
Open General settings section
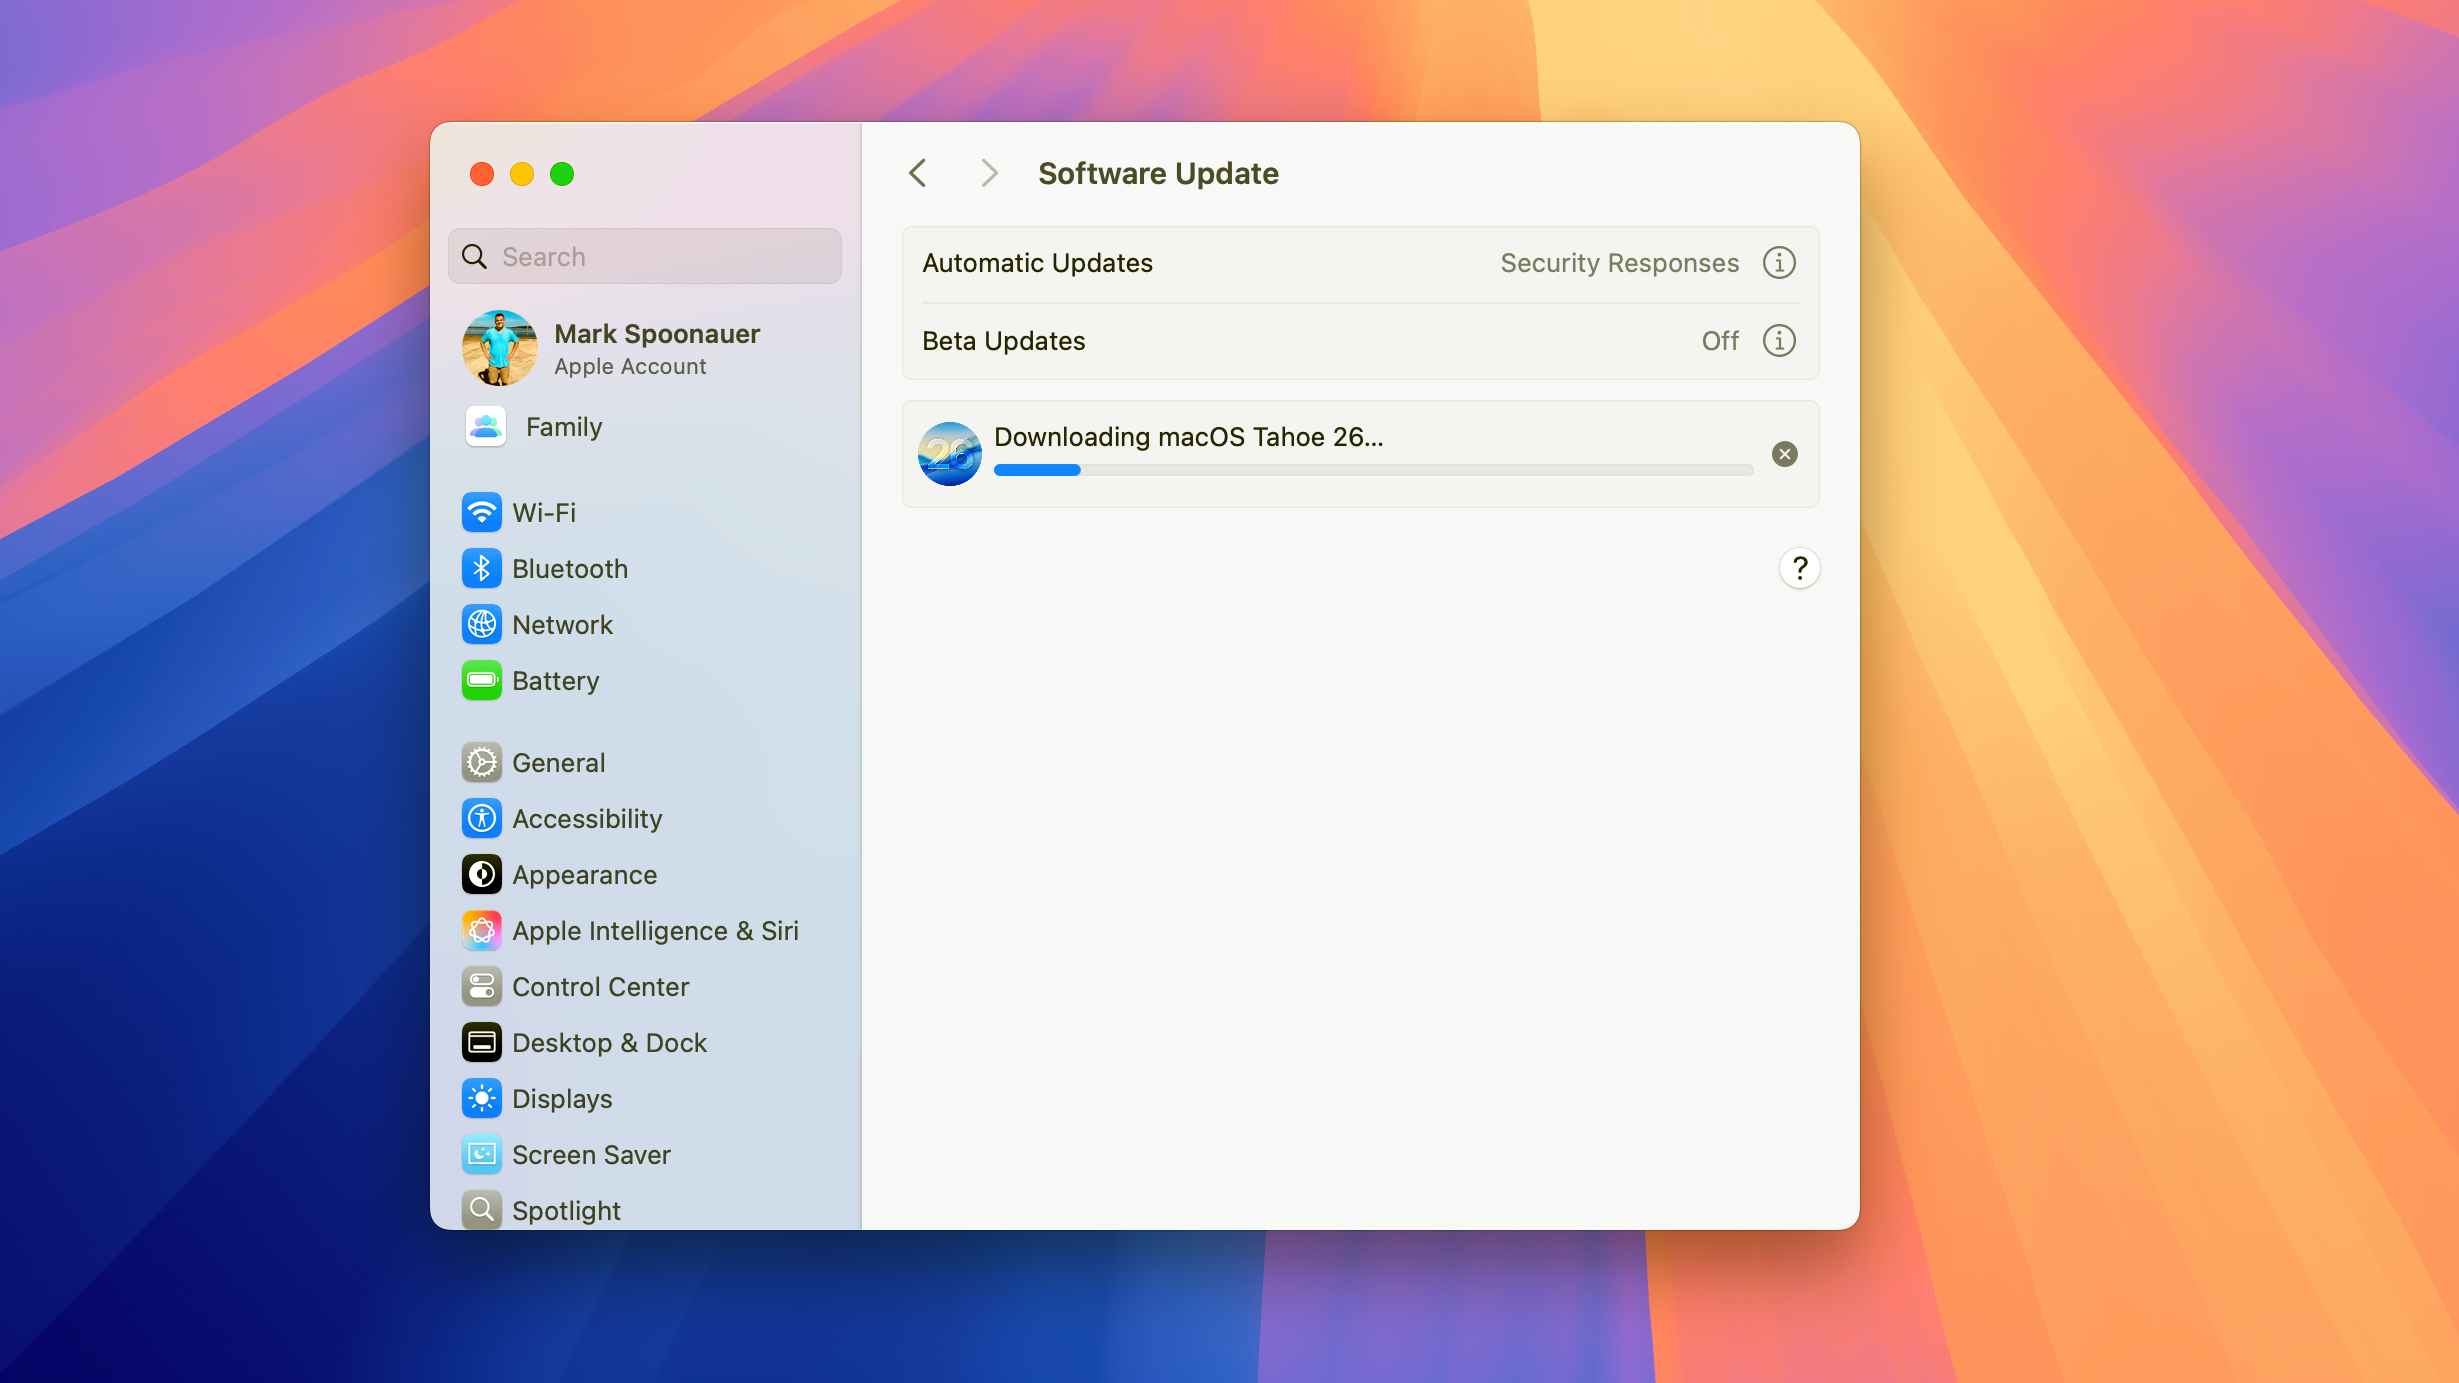pyautogui.click(x=558, y=762)
